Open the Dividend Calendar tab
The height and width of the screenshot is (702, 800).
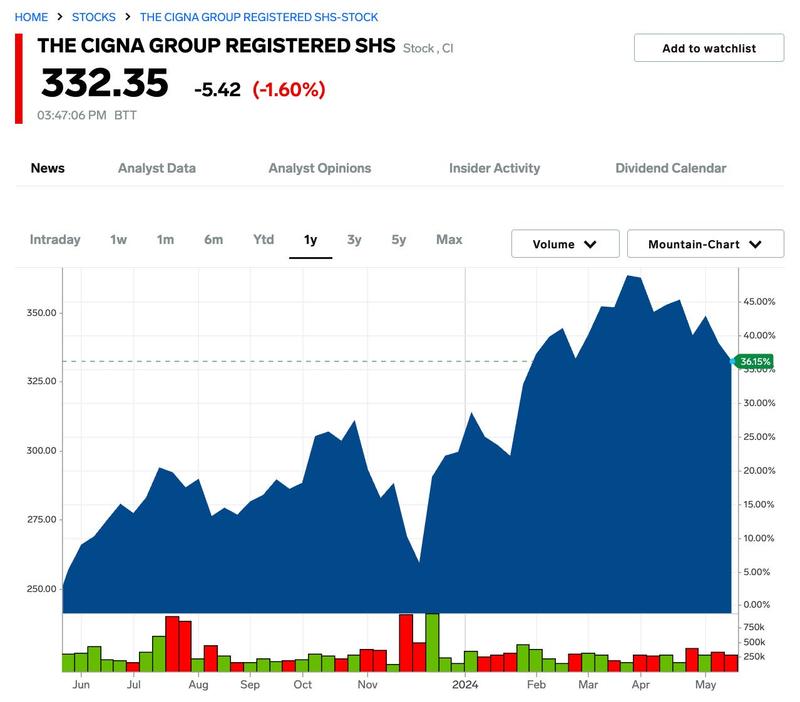(x=670, y=168)
